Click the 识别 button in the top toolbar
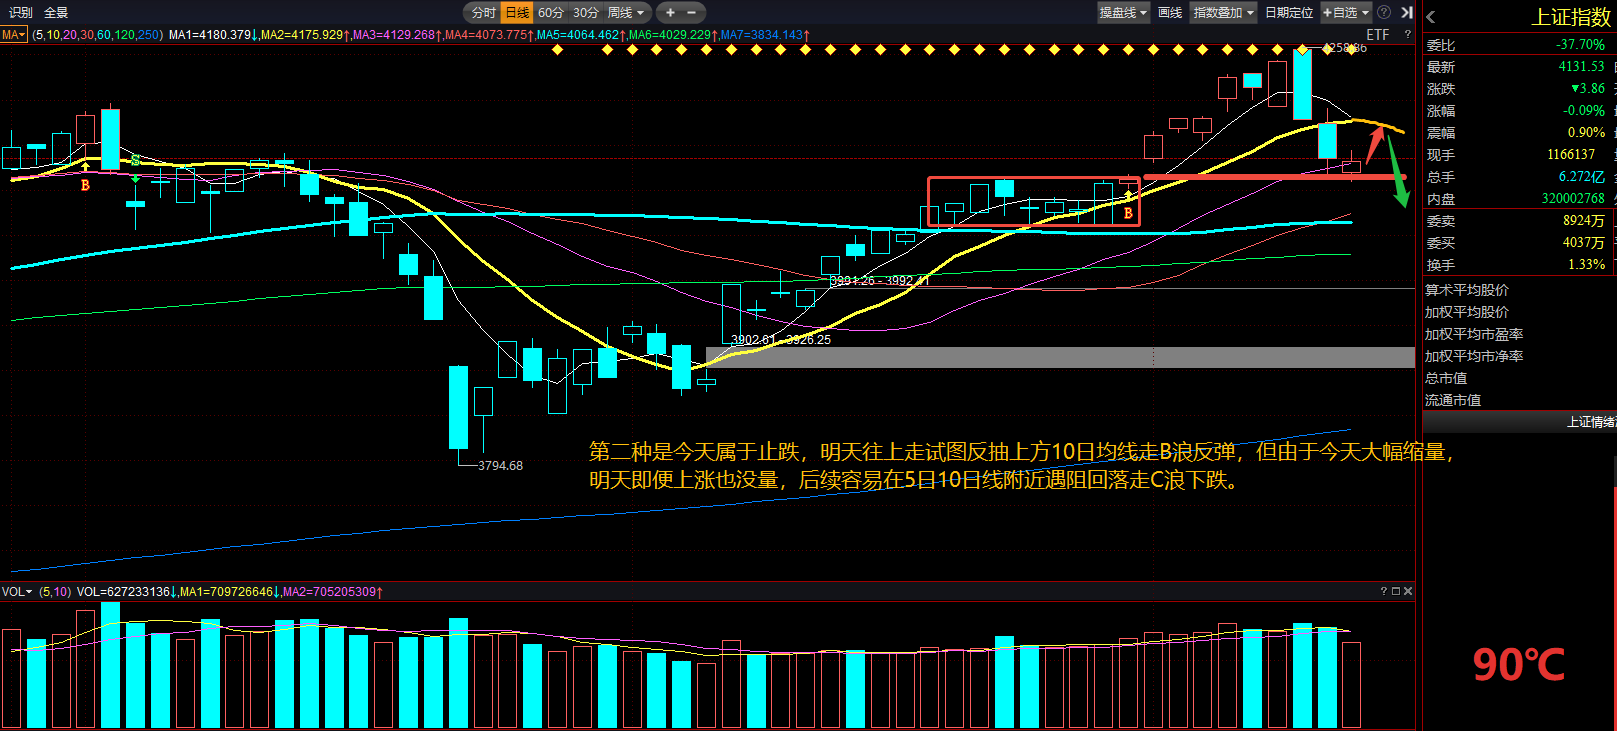This screenshot has height=731, width=1617. pyautogui.click(x=21, y=12)
